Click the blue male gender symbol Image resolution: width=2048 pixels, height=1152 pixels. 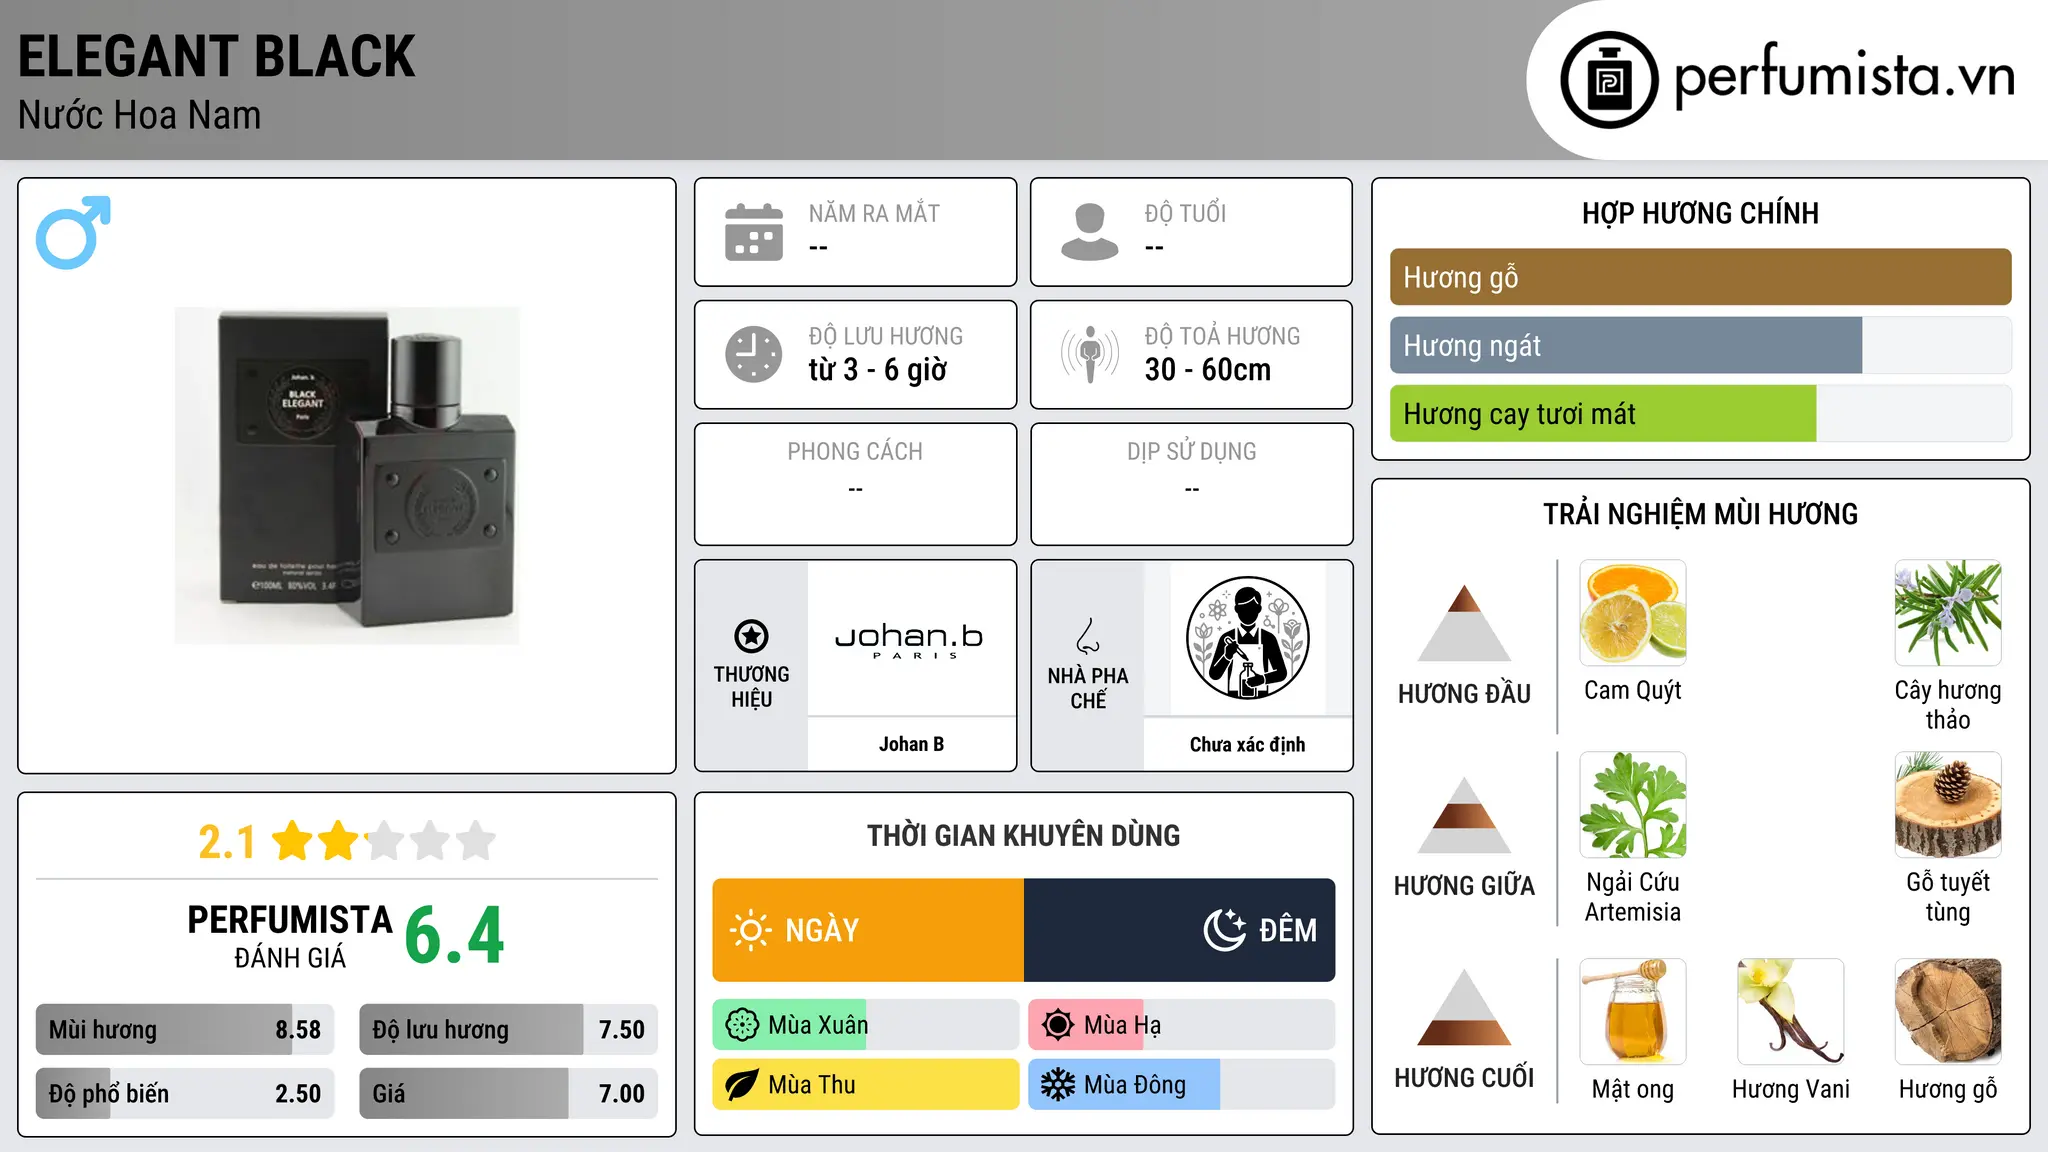click(73, 232)
